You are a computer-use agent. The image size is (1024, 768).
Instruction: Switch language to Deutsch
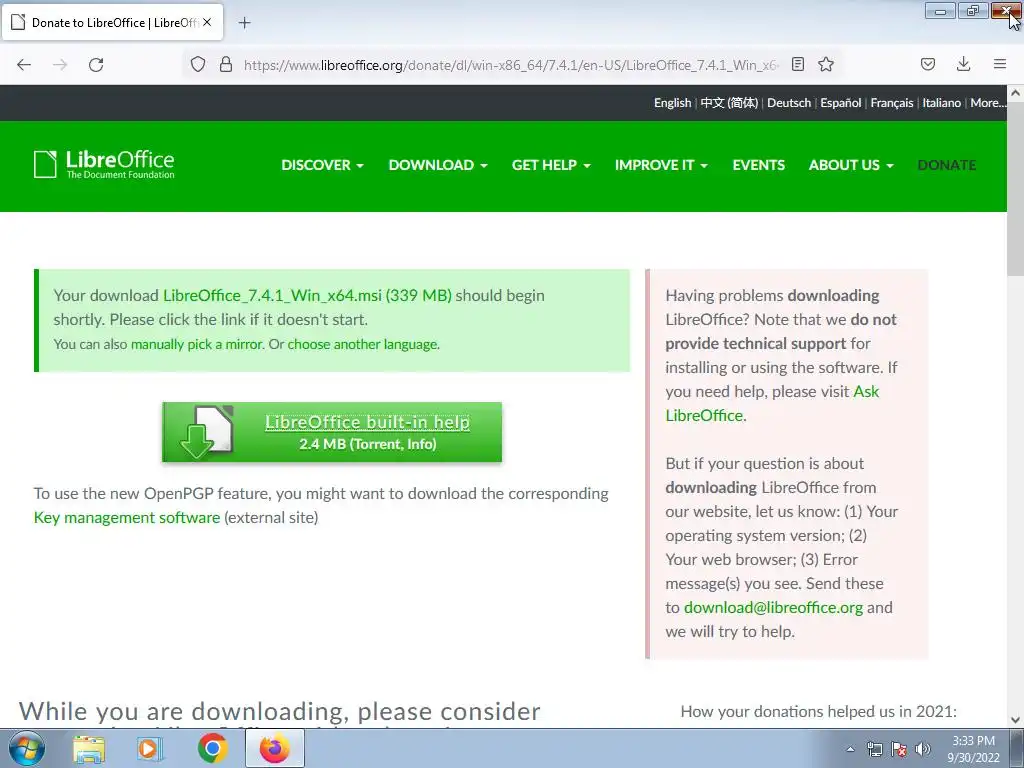coord(789,103)
